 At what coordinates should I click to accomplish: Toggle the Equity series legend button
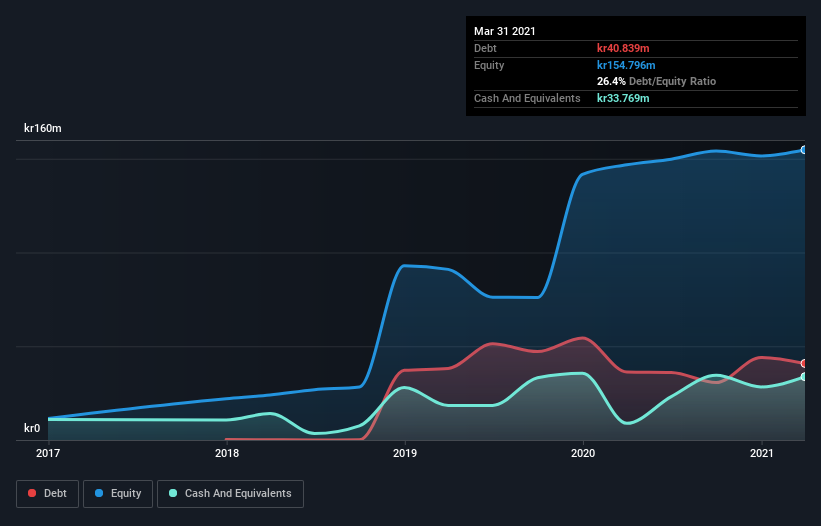point(118,494)
